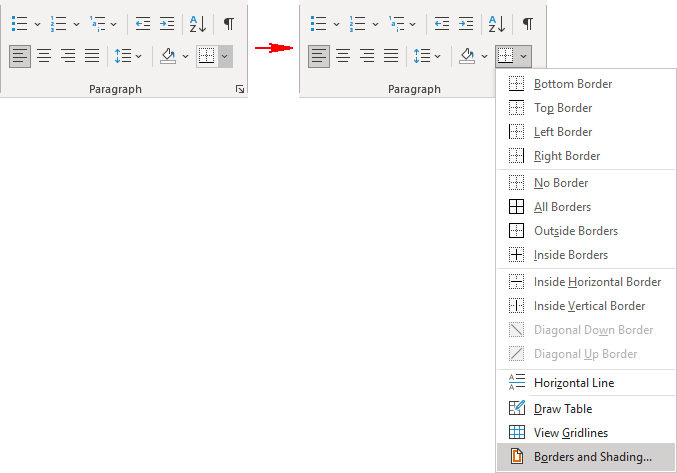Toggle Align Right in ribbon with open Borders menu
This screenshot has width=677, height=473.
[x=367, y=56]
